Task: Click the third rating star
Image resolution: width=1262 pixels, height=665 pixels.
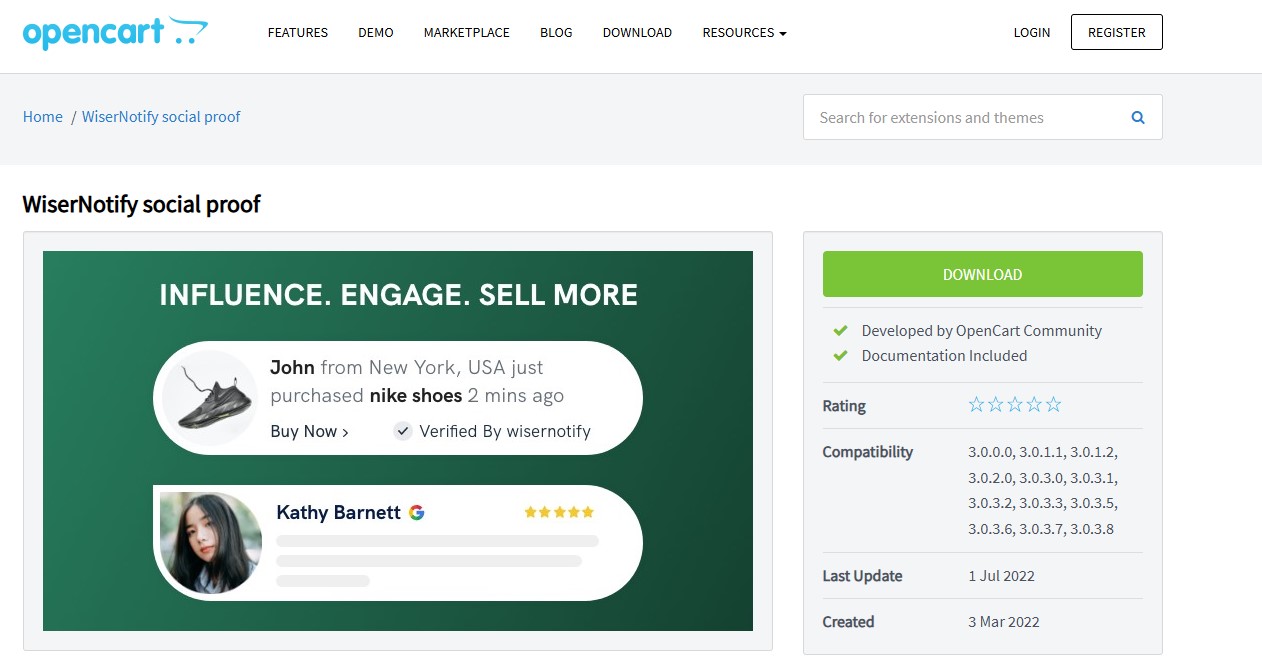Action: point(1015,405)
